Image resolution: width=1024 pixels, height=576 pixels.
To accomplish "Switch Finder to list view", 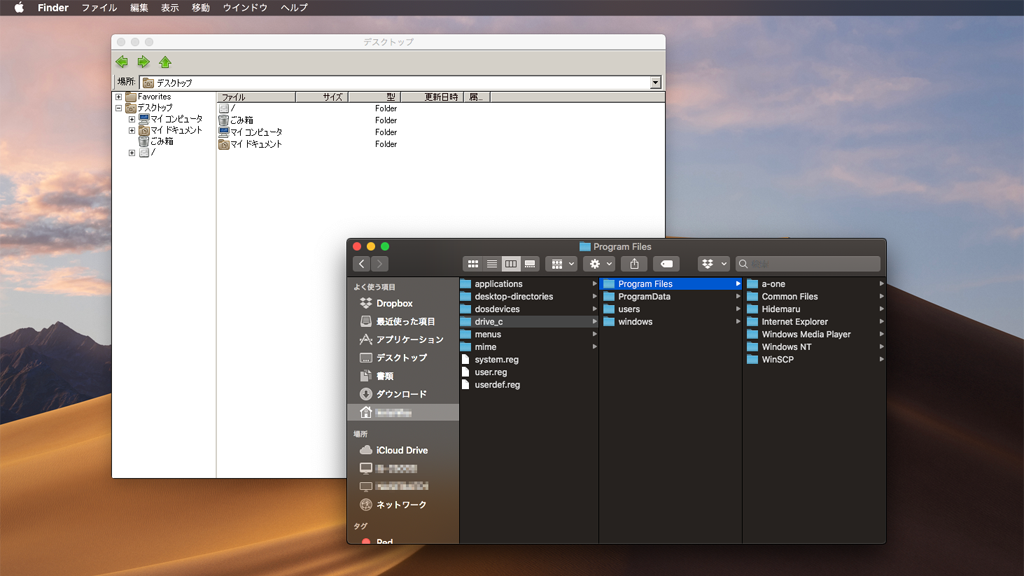I will pyautogui.click(x=492, y=264).
